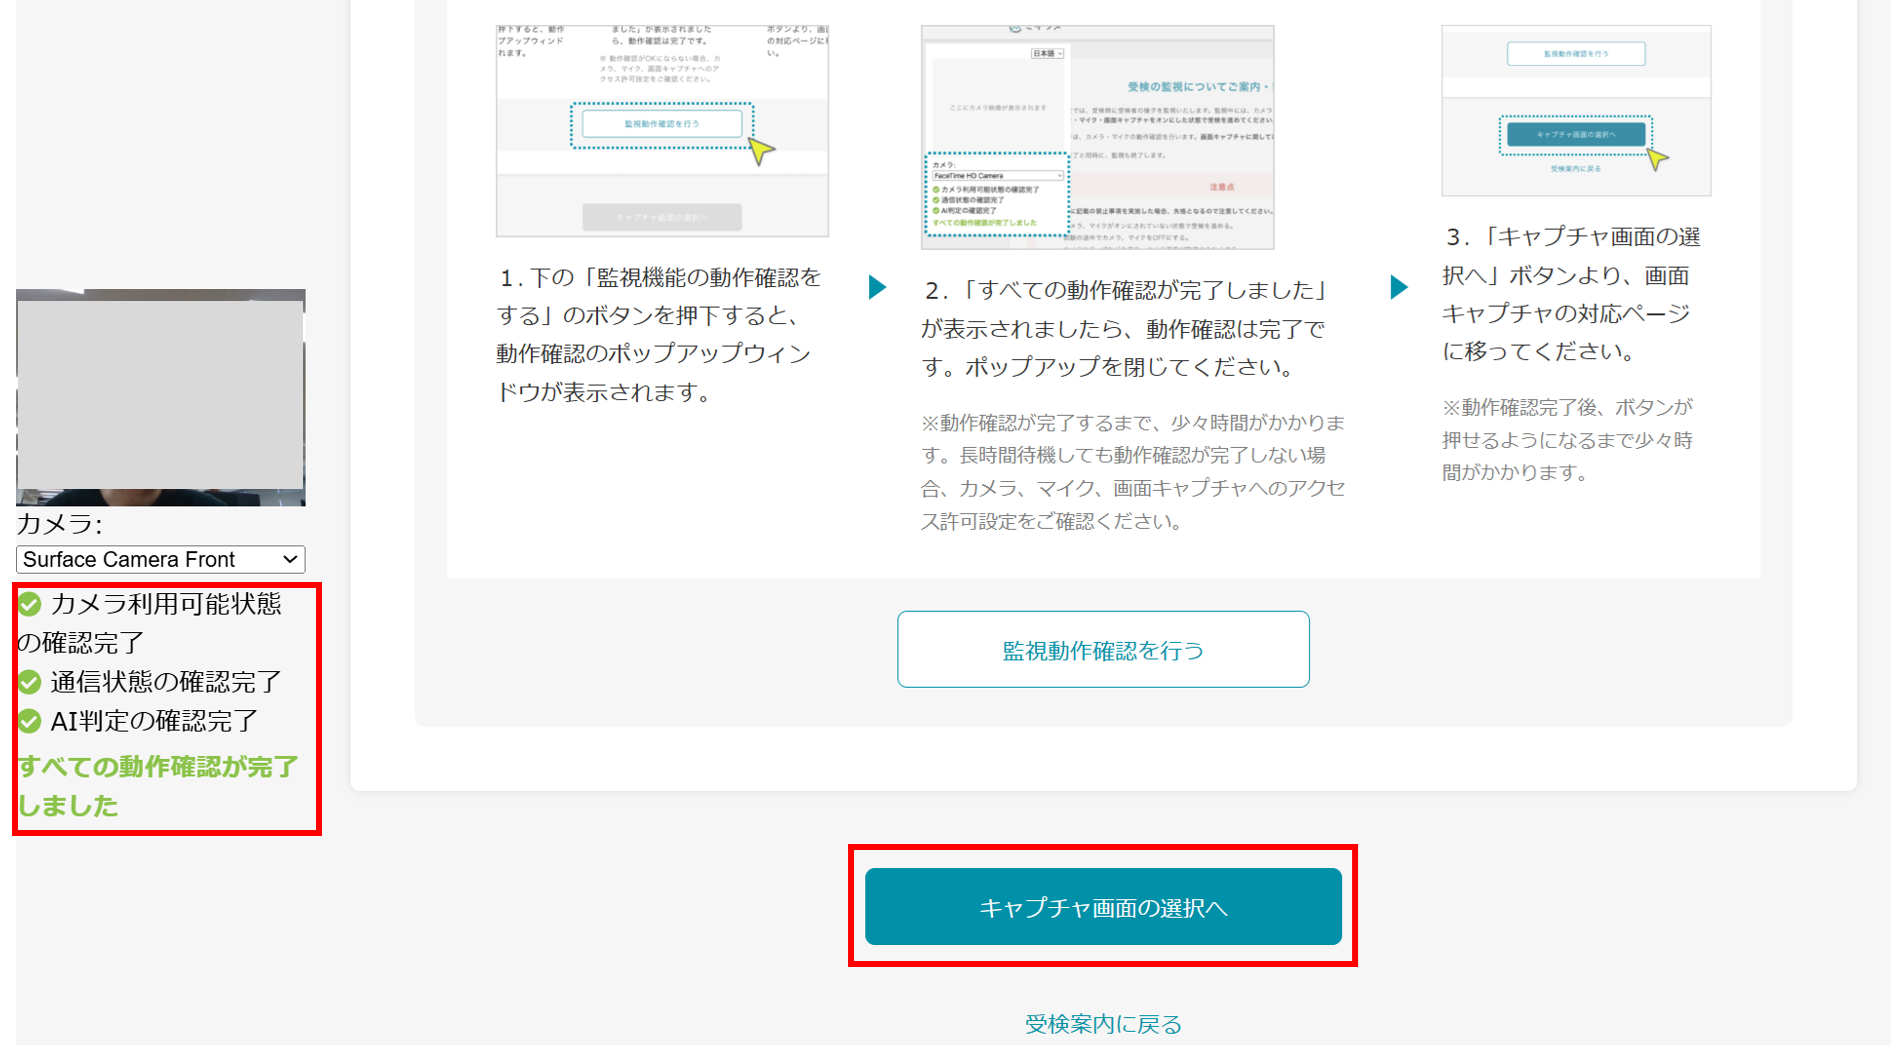Select the camera preview thumbnail on the left

[160, 398]
